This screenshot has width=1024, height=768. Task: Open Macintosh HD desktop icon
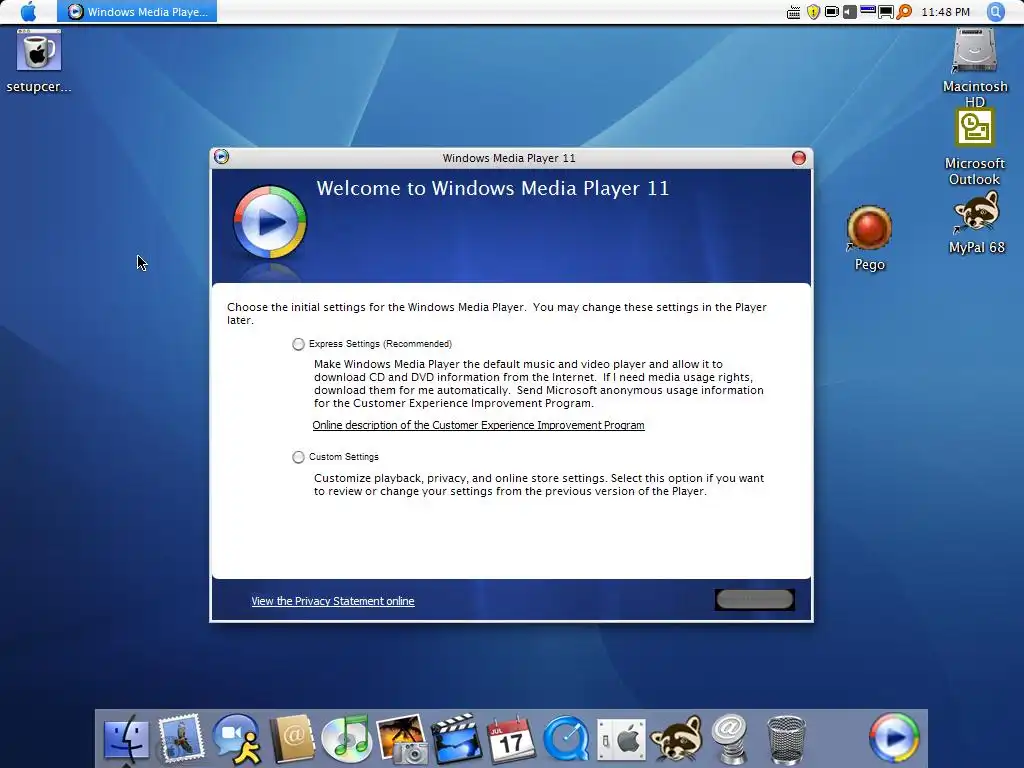974,65
